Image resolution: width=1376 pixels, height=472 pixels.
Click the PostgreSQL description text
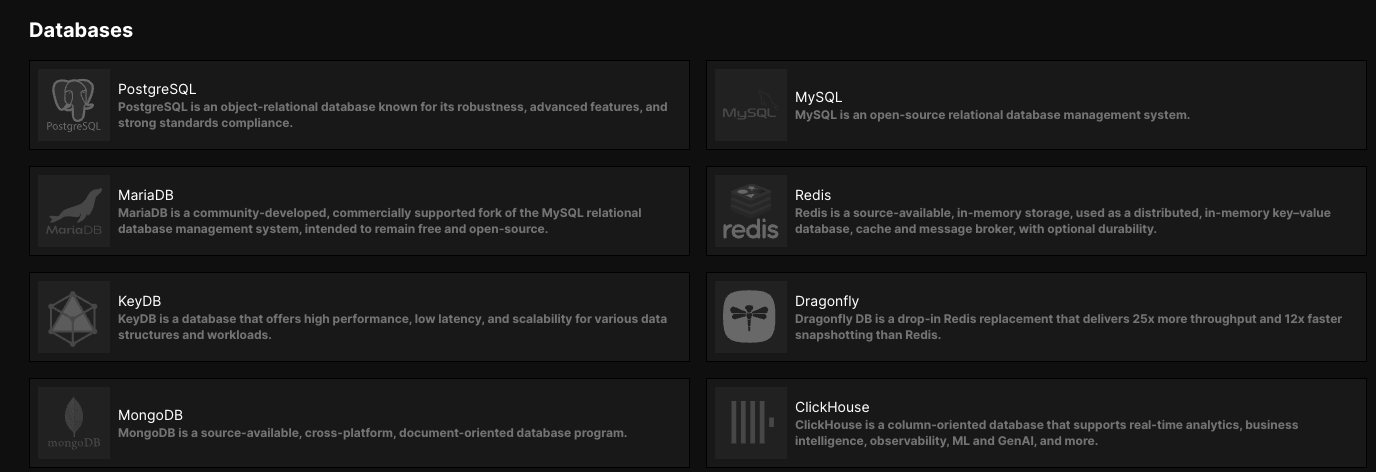(x=392, y=115)
